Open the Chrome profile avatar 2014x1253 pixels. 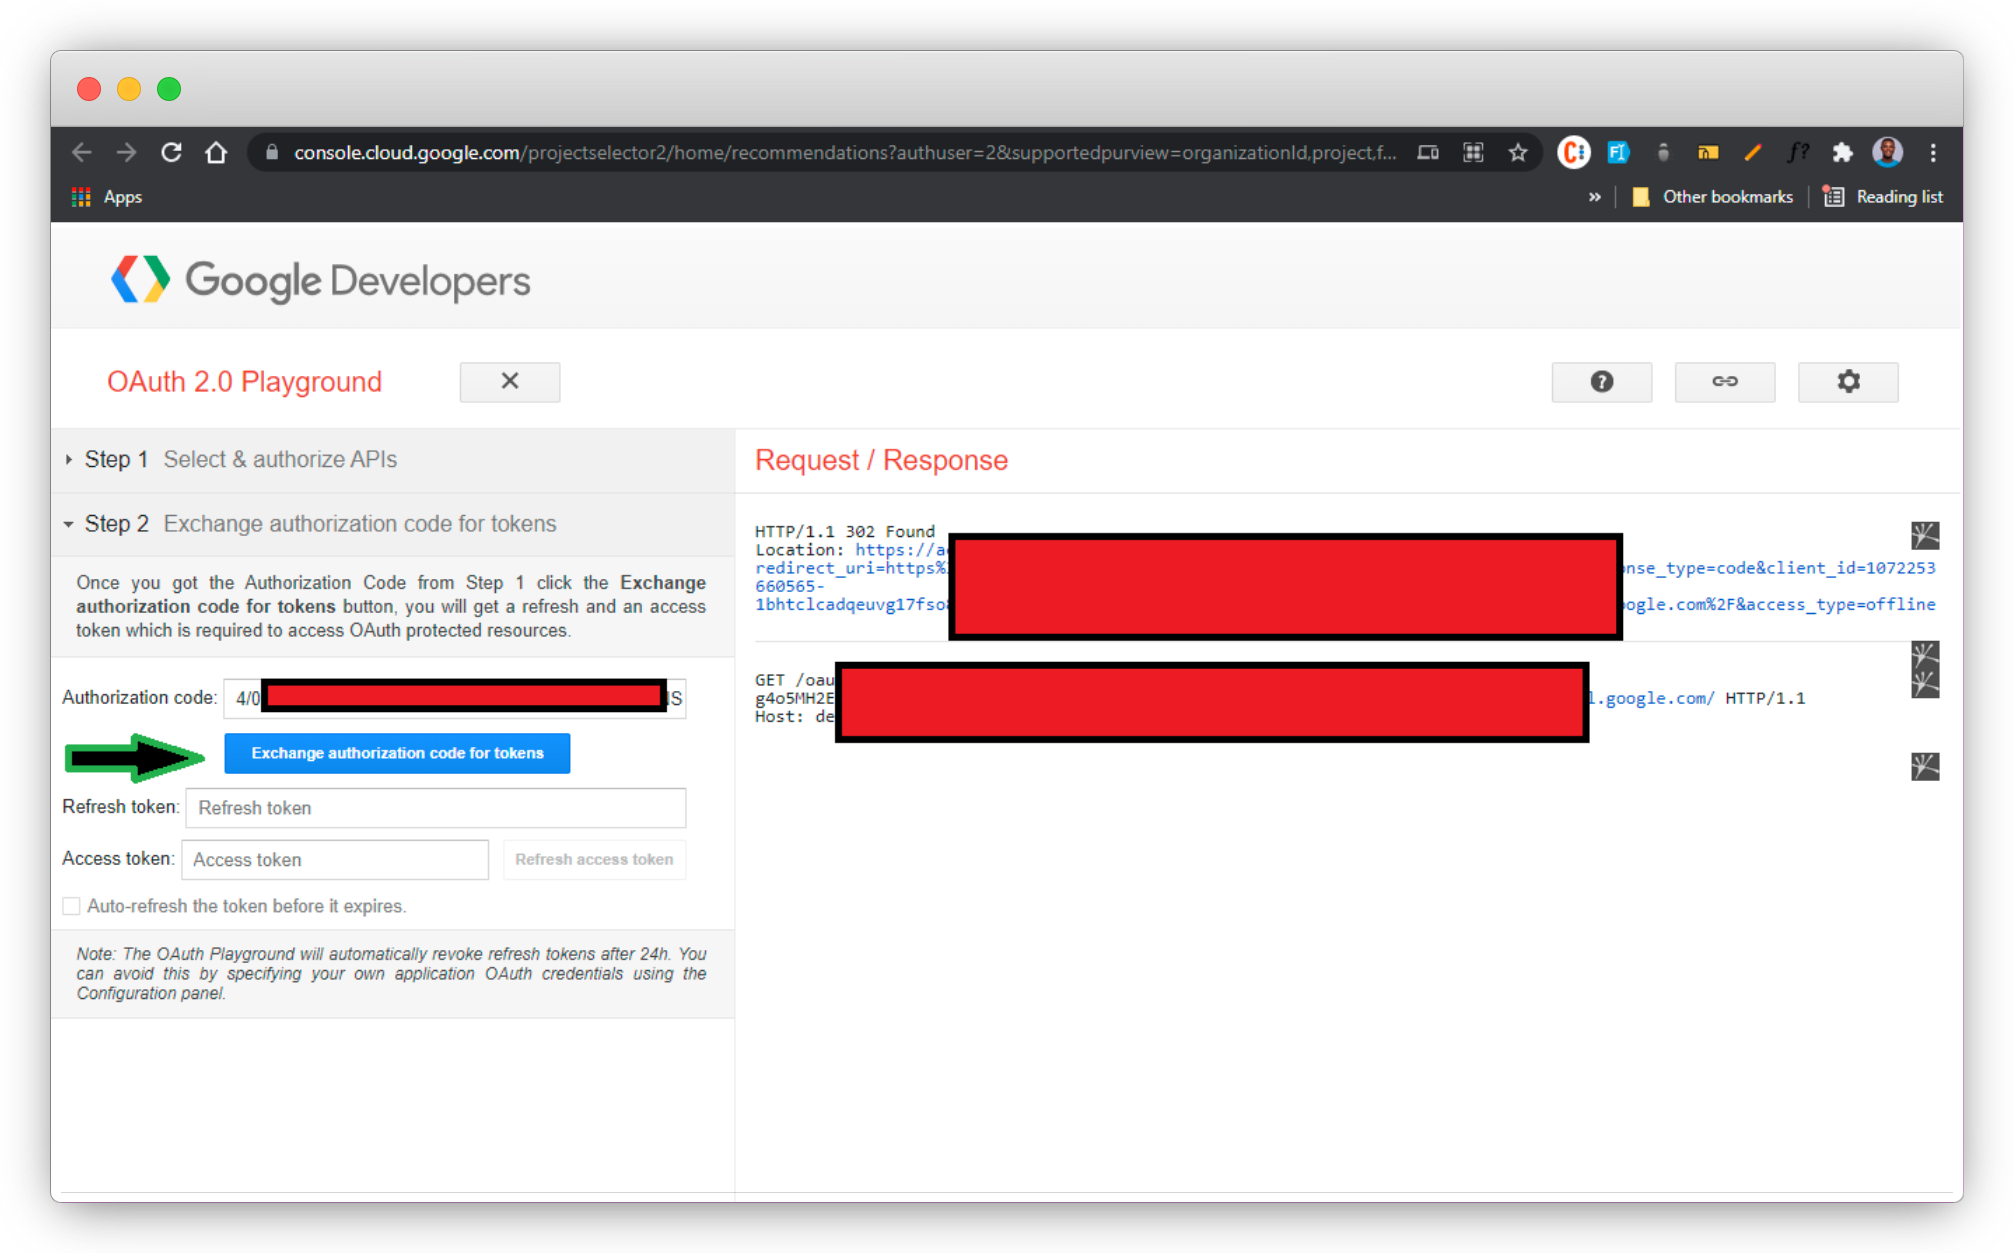click(x=1887, y=152)
